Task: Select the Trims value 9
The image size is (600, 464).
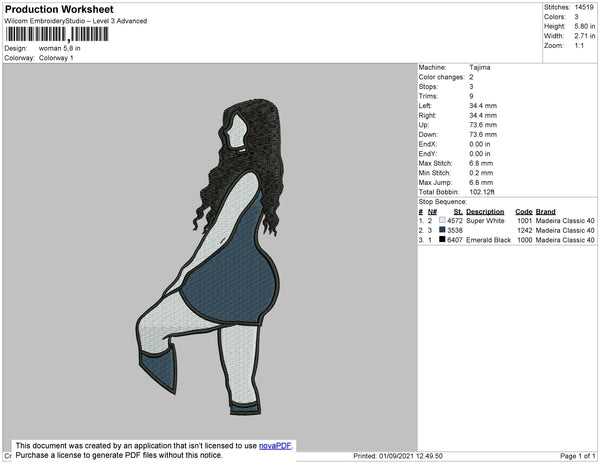Action: tap(471, 96)
